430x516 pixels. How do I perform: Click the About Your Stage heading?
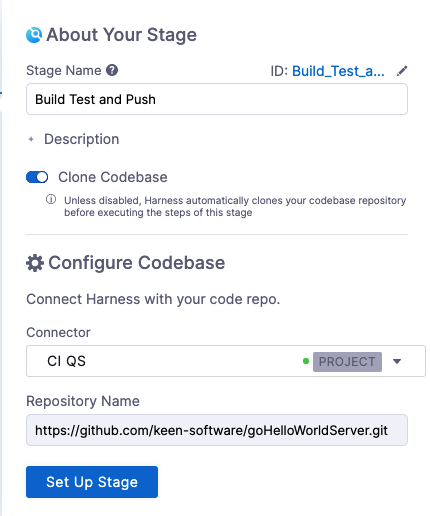point(122,35)
